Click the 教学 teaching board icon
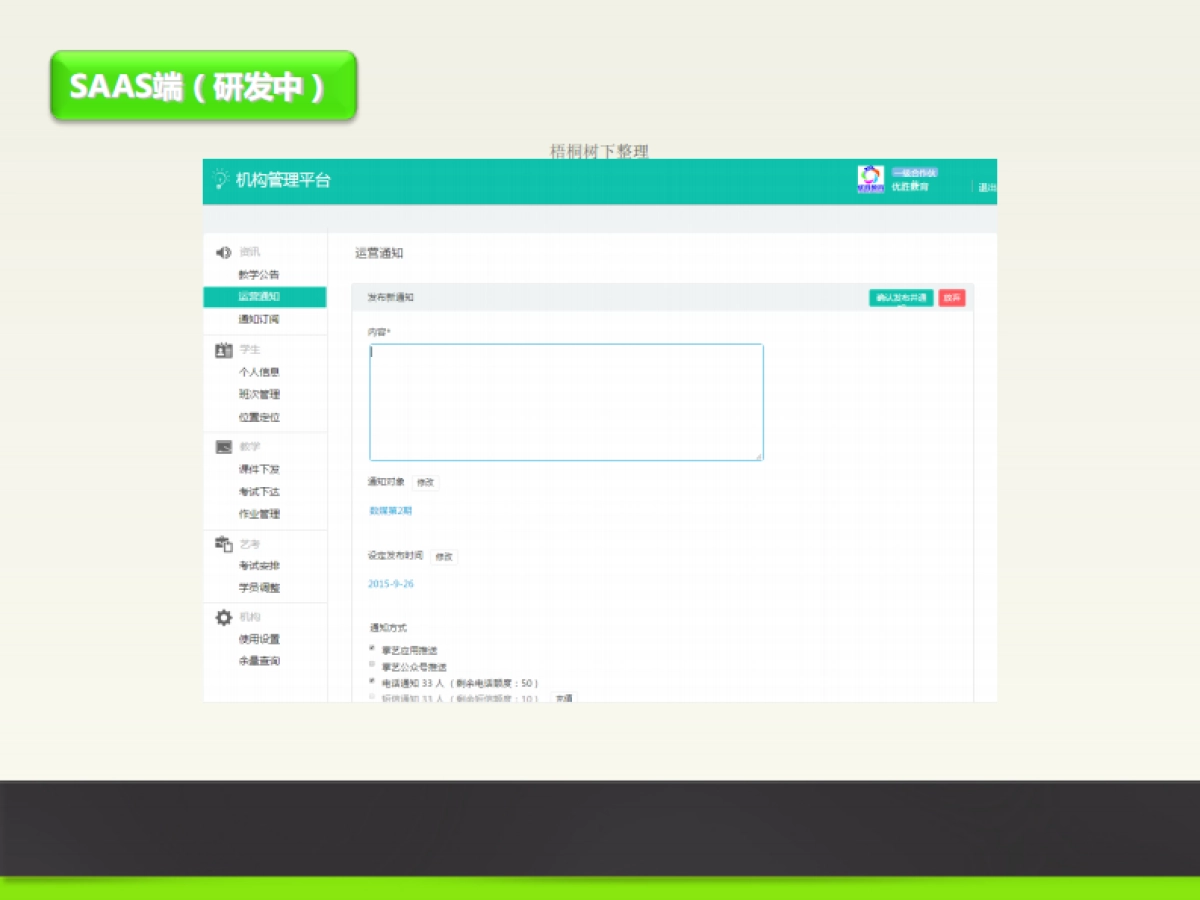 point(222,447)
